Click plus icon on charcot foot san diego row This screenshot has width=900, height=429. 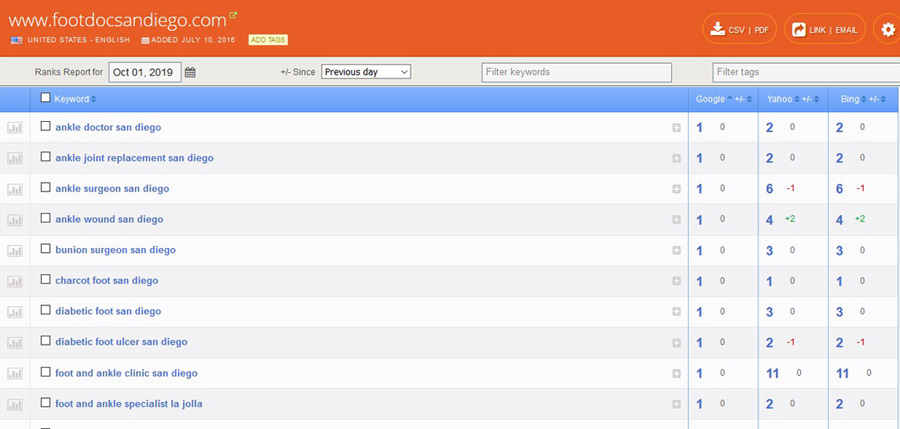pos(677,281)
